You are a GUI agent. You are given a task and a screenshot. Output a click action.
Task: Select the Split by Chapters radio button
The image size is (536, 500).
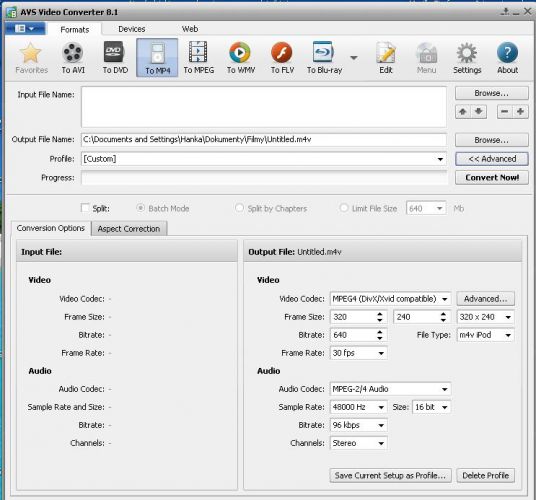[x=239, y=208]
